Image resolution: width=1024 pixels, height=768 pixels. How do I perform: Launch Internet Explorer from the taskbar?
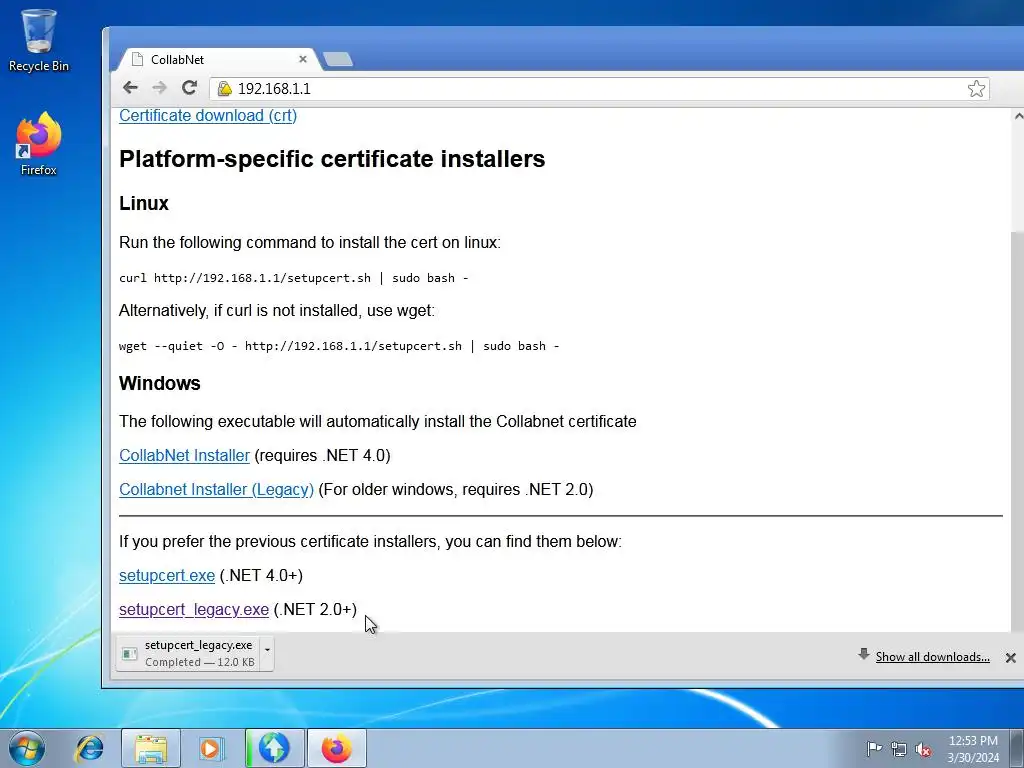[89, 748]
